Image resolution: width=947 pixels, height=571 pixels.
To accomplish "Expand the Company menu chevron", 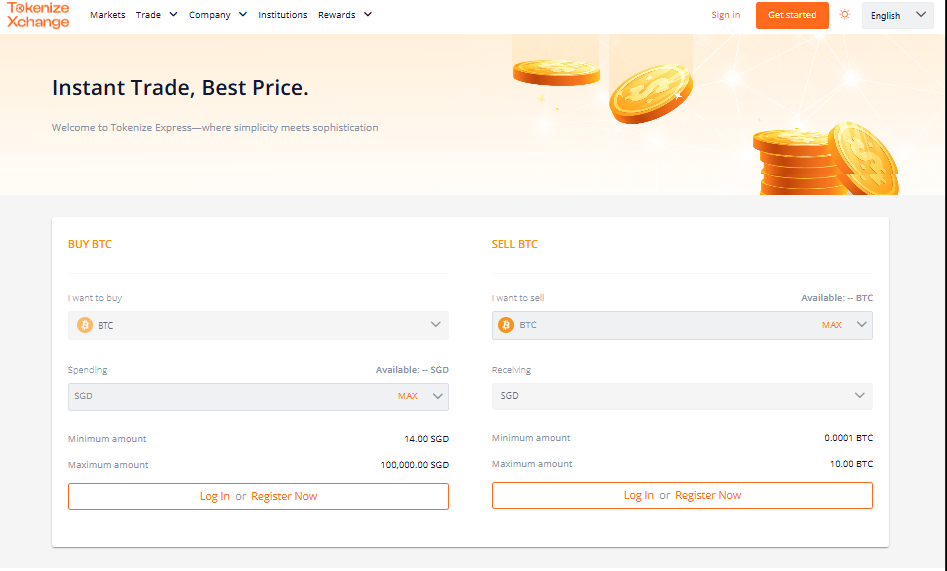I will (x=243, y=14).
